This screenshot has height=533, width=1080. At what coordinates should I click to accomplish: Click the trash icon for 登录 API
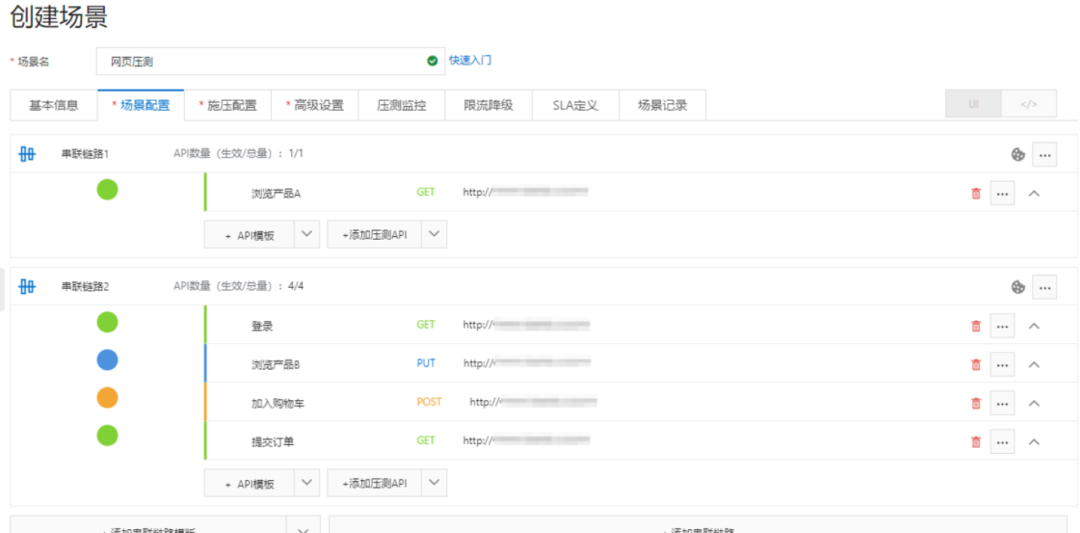(x=975, y=326)
